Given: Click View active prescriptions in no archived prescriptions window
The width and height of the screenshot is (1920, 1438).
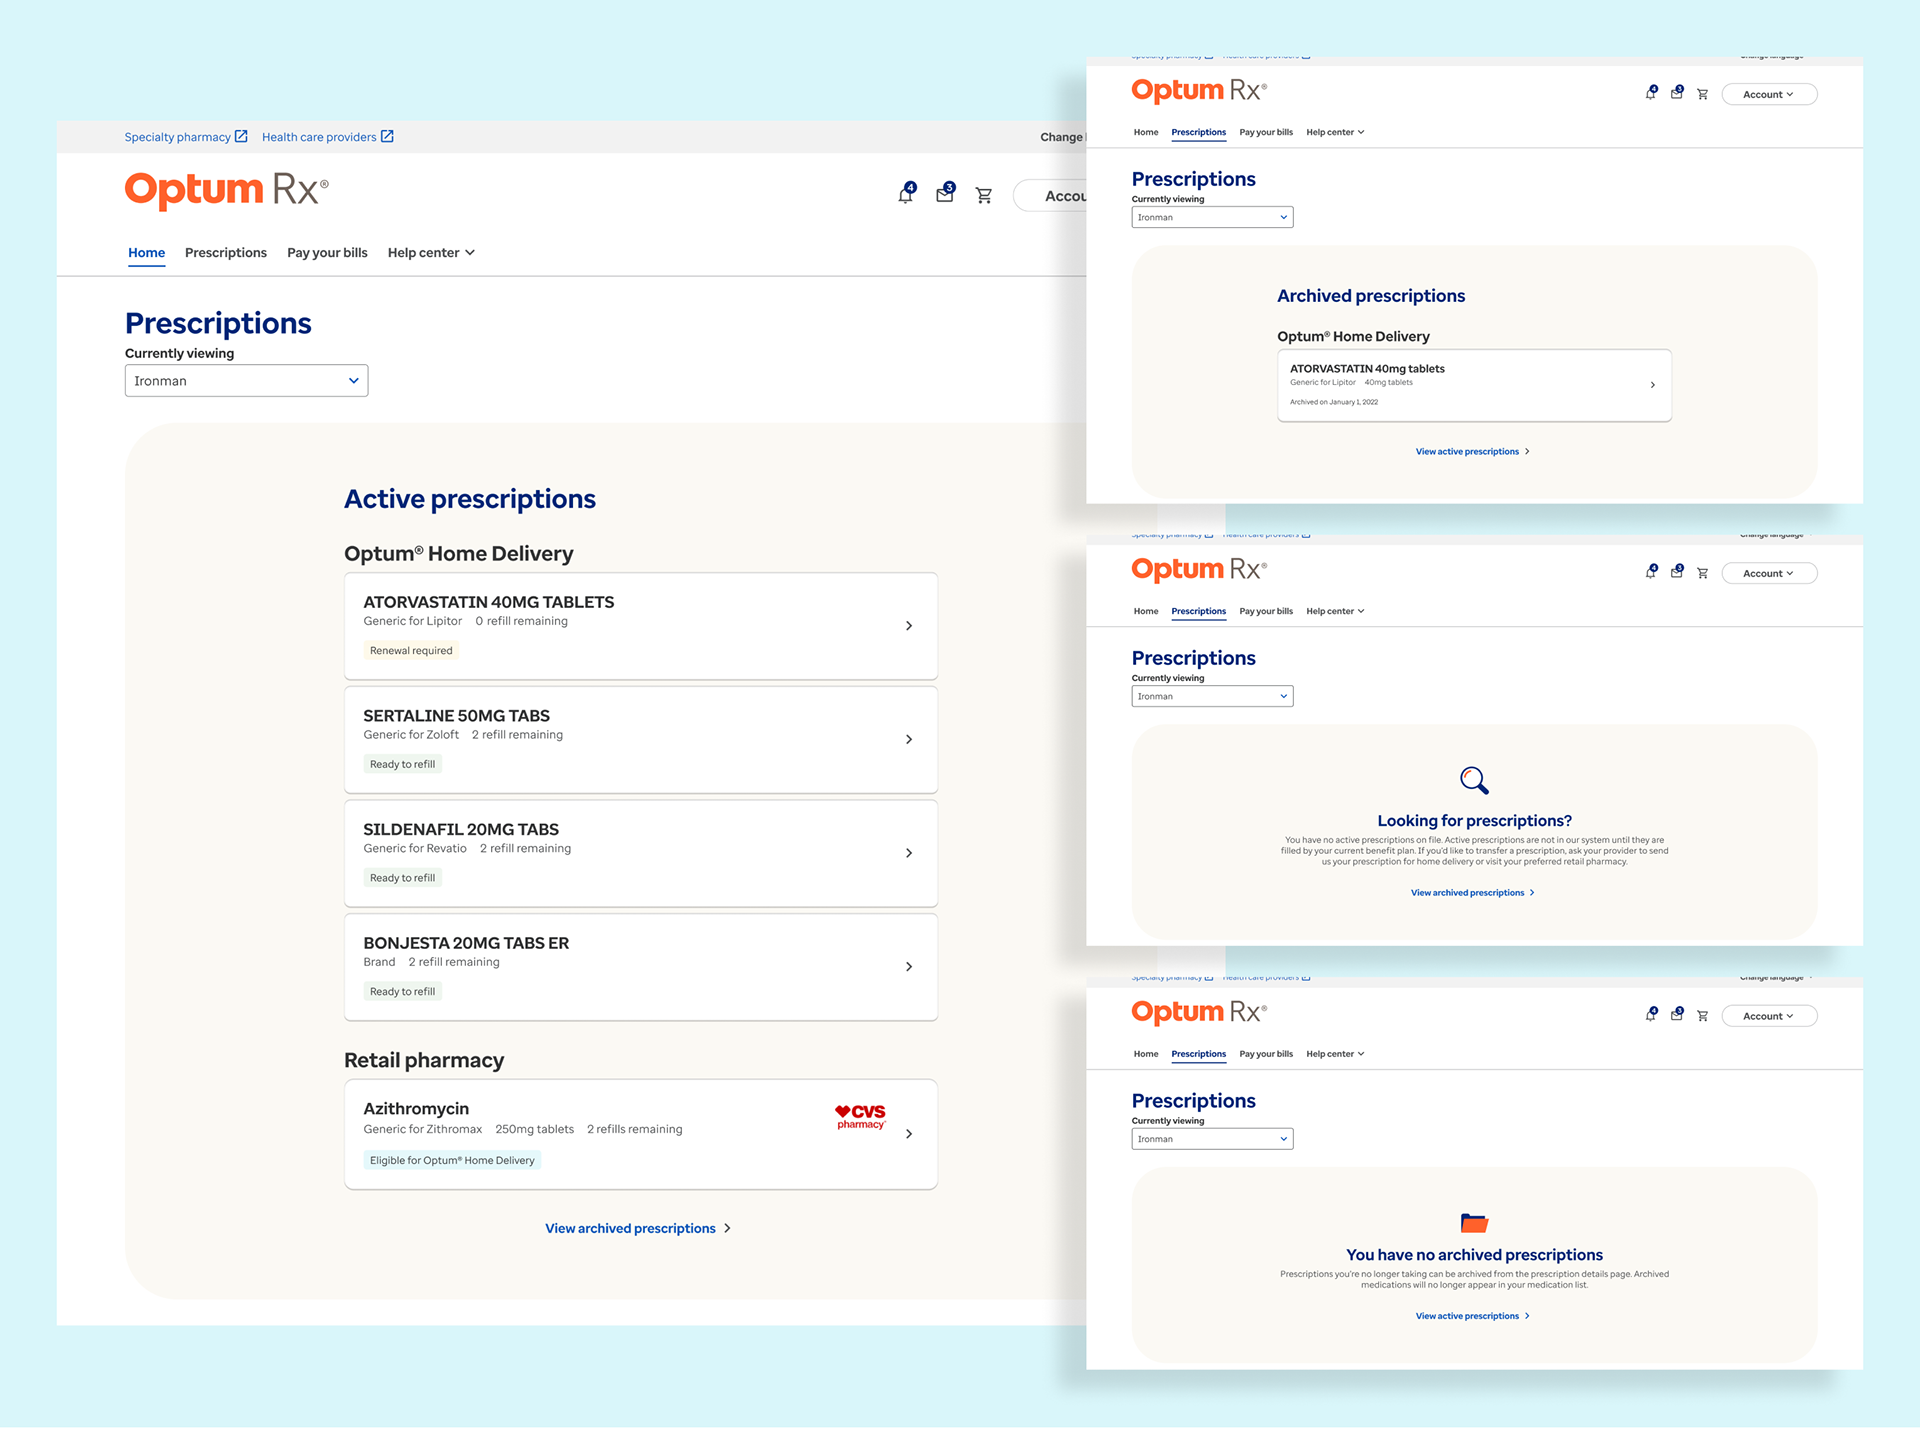Looking at the screenshot, I should 1473,1316.
